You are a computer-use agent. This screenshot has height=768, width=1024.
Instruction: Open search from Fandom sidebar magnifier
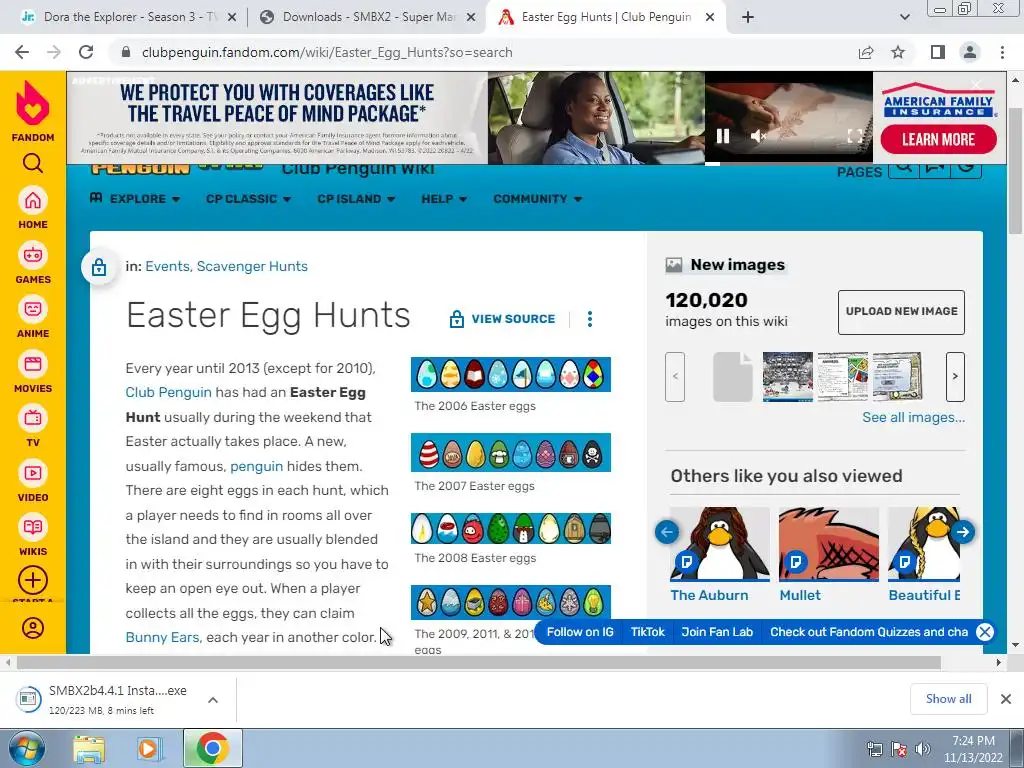(x=33, y=163)
